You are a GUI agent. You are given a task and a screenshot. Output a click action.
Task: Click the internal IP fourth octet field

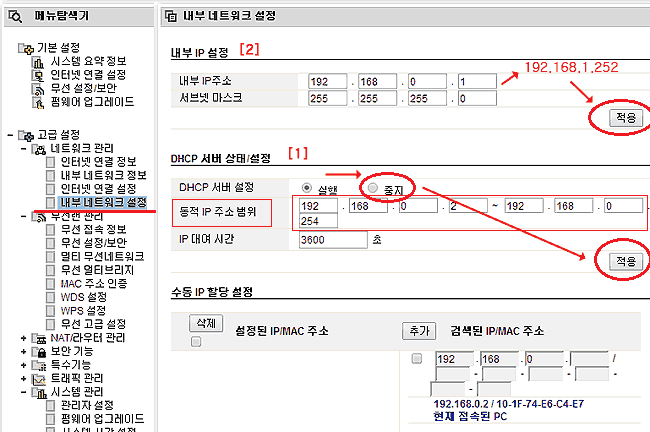click(477, 82)
